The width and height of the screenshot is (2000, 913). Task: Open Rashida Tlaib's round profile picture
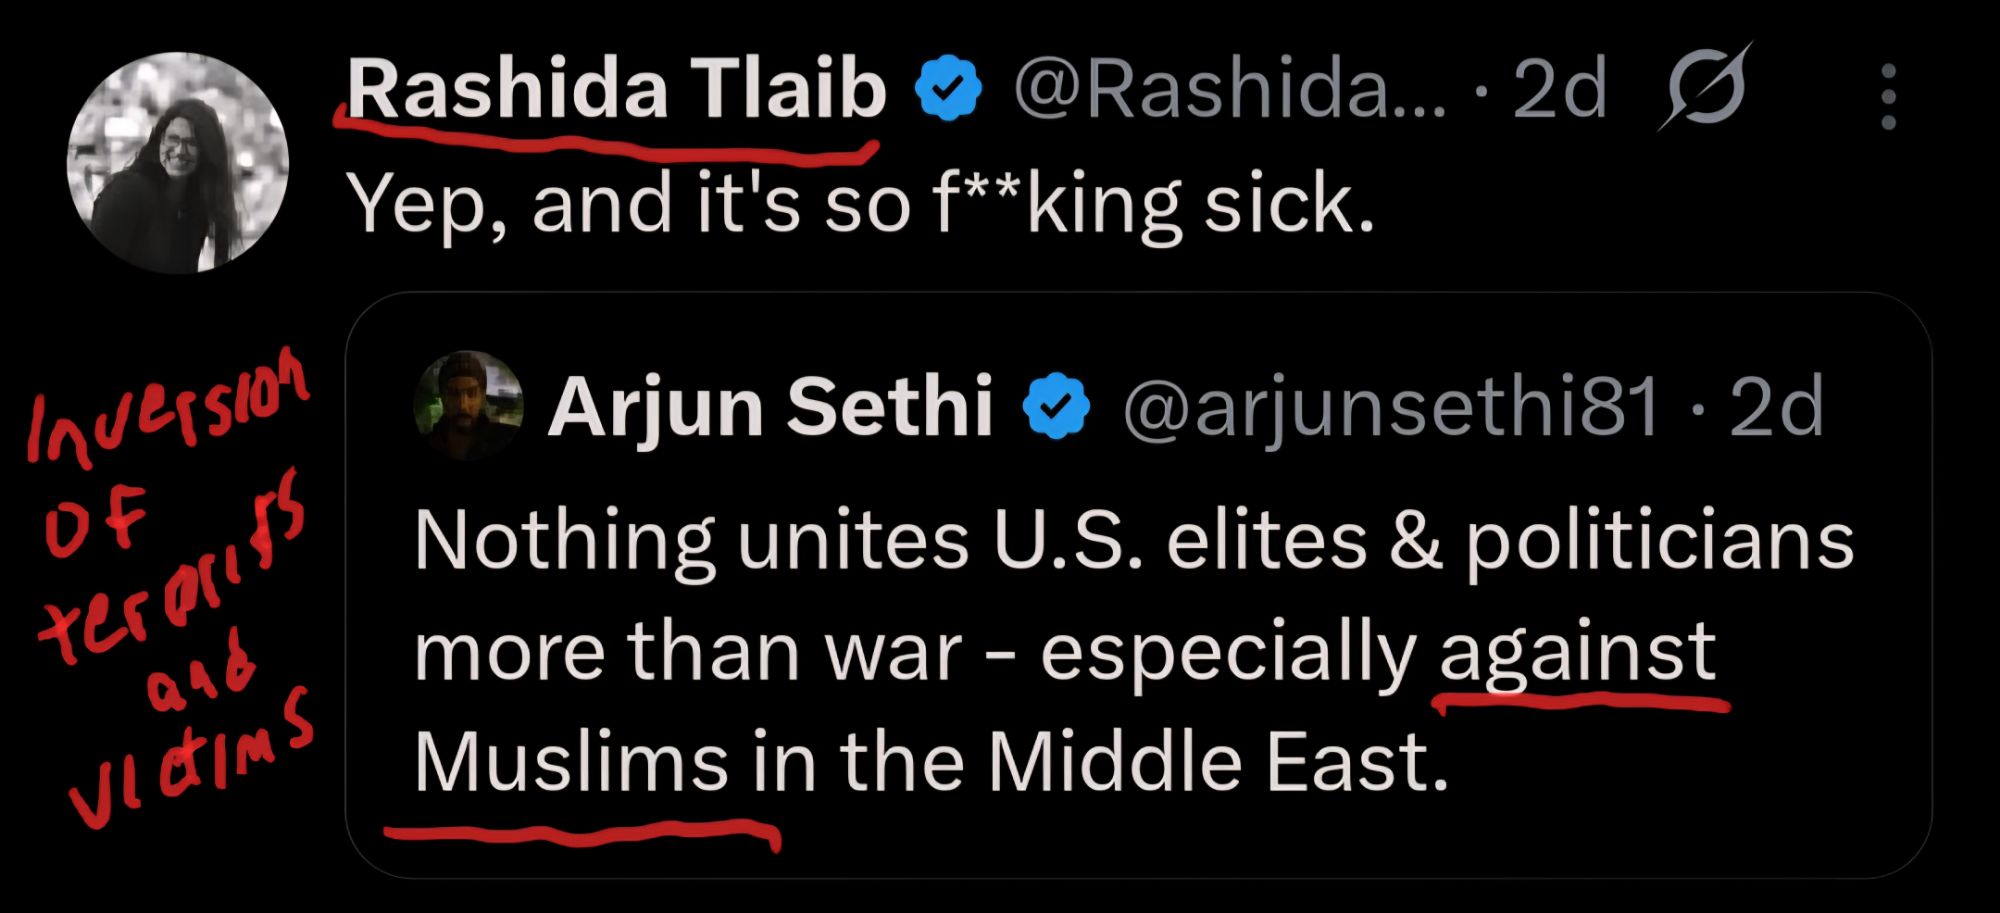click(x=178, y=163)
